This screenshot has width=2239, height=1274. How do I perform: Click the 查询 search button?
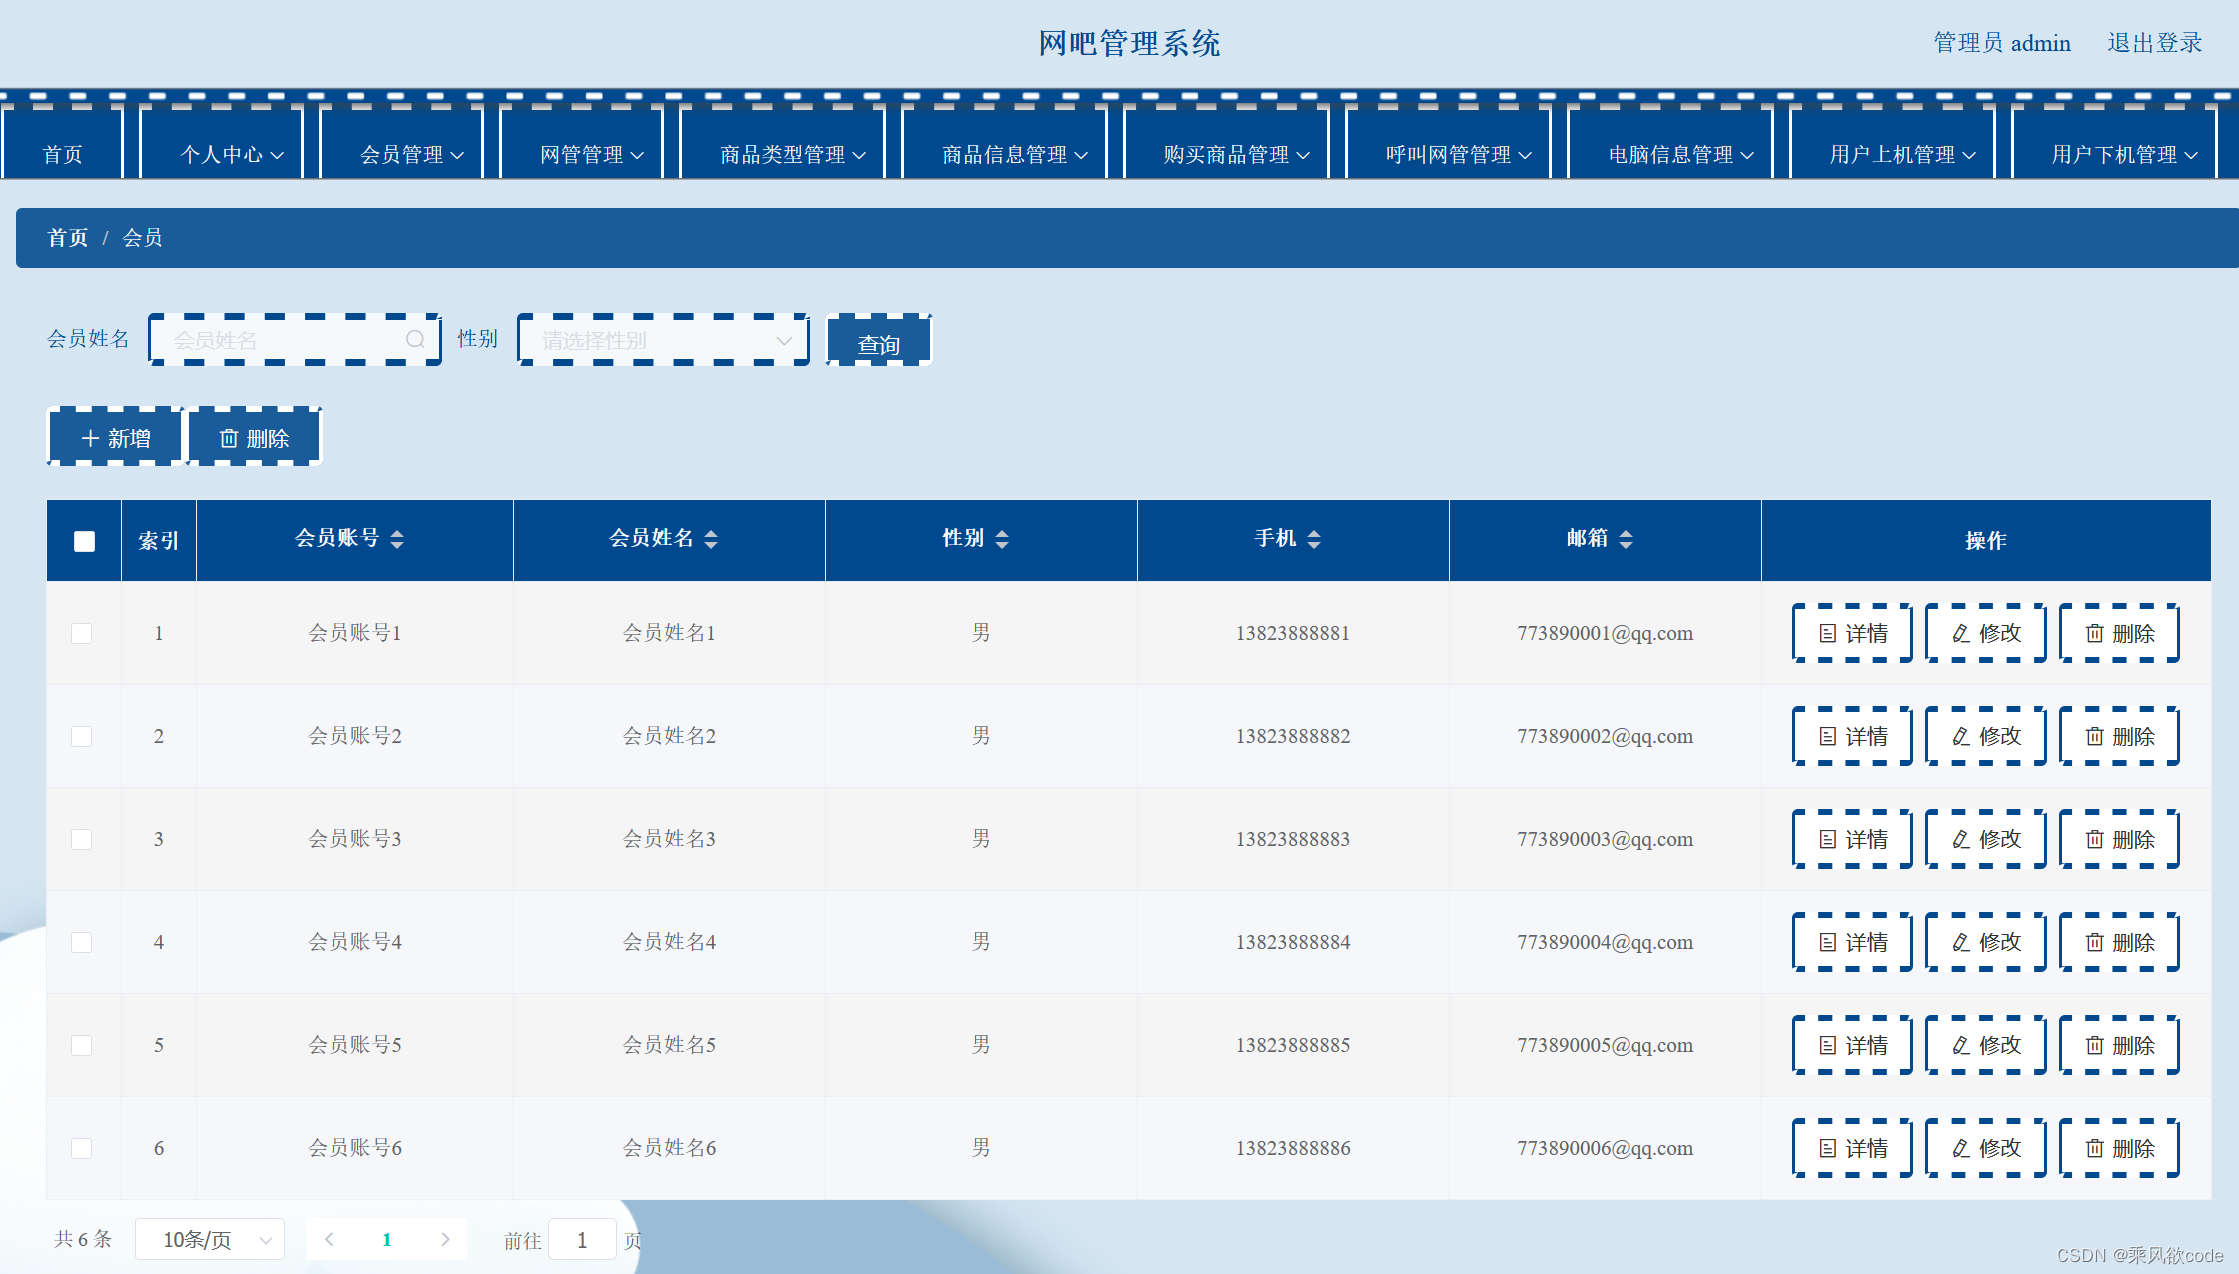pos(878,344)
